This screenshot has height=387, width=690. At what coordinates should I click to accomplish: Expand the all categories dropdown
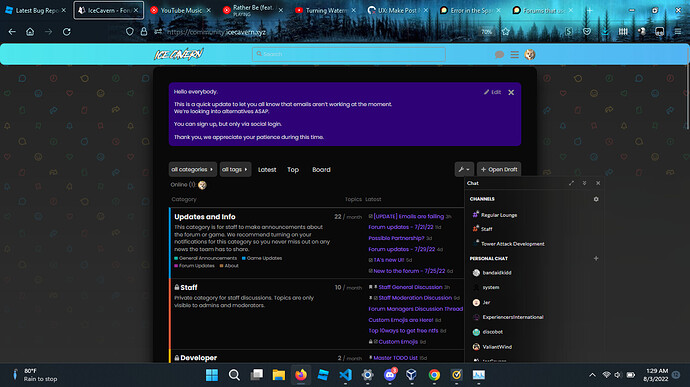[x=192, y=170]
